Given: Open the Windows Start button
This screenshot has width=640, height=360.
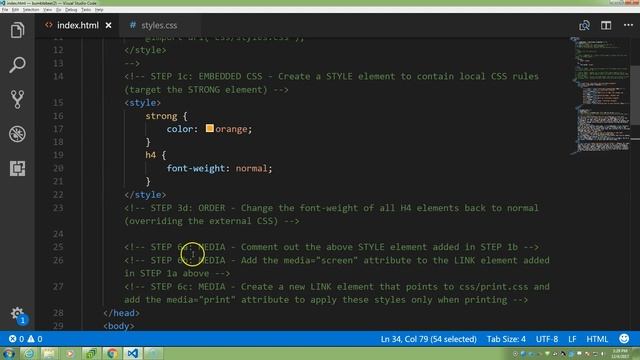Looking at the screenshot, I should tap(8, 353).
